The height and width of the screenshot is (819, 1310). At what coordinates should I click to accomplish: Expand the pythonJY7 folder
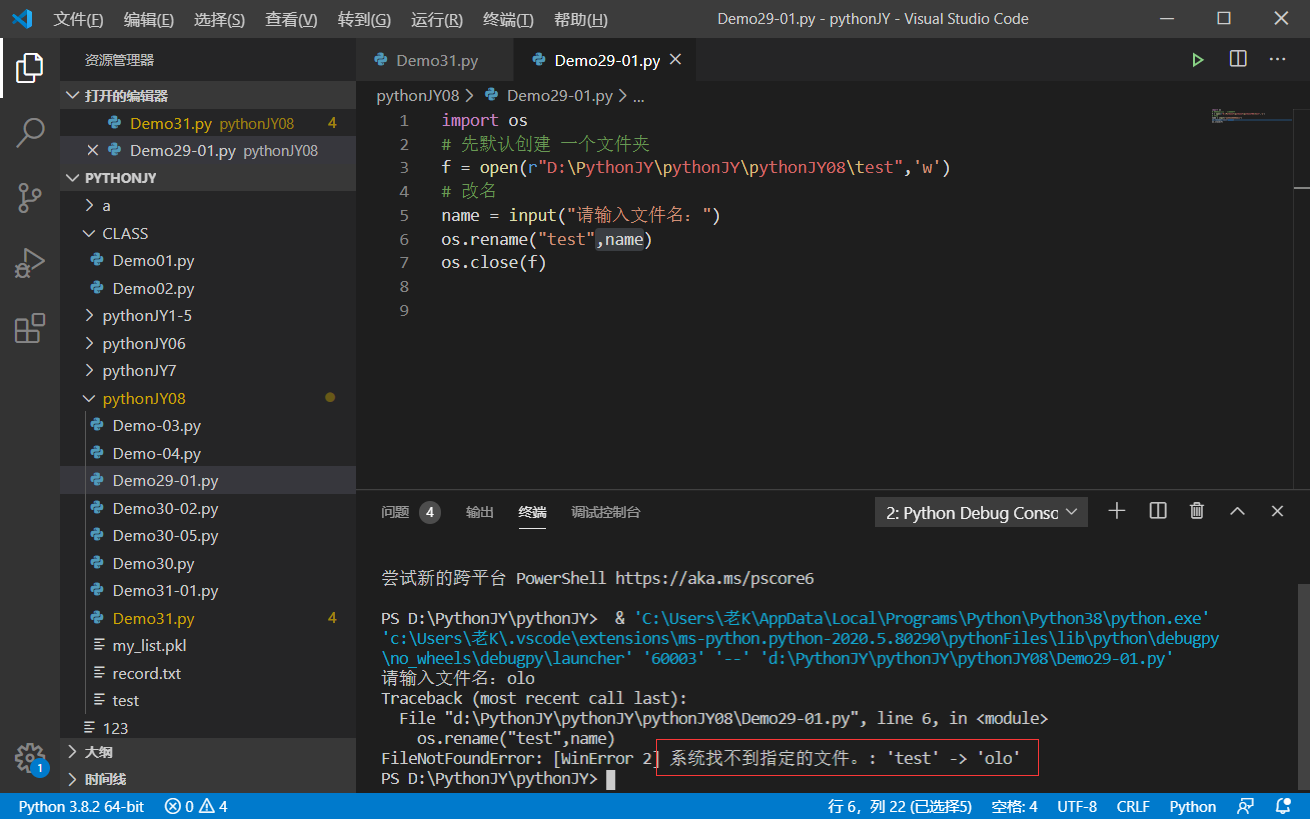[208, 370]
